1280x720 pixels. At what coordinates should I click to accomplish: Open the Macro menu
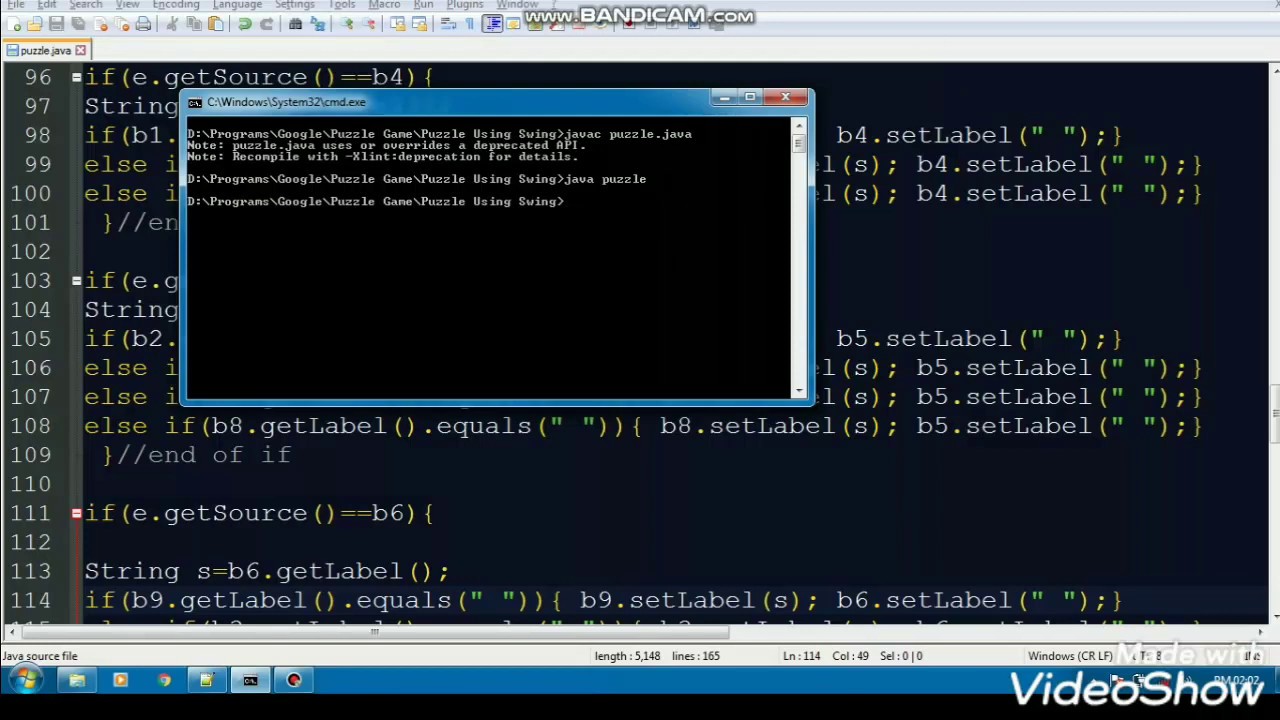coord(384,5)
